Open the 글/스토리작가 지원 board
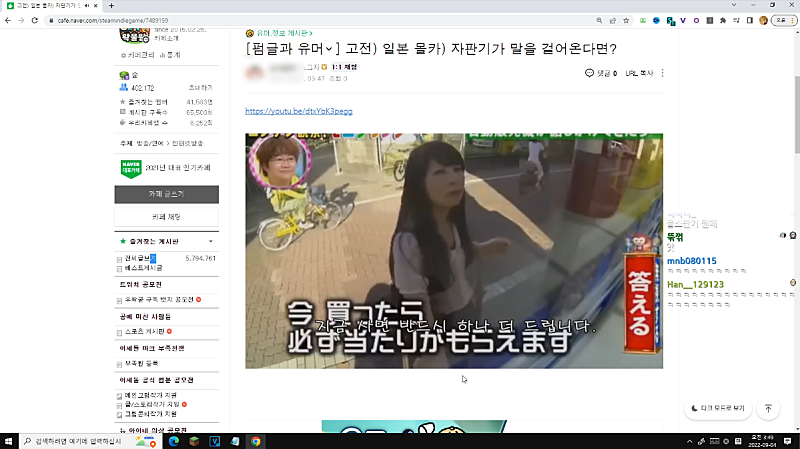Screen dimensions: 800x449 [x=152, y=404]
